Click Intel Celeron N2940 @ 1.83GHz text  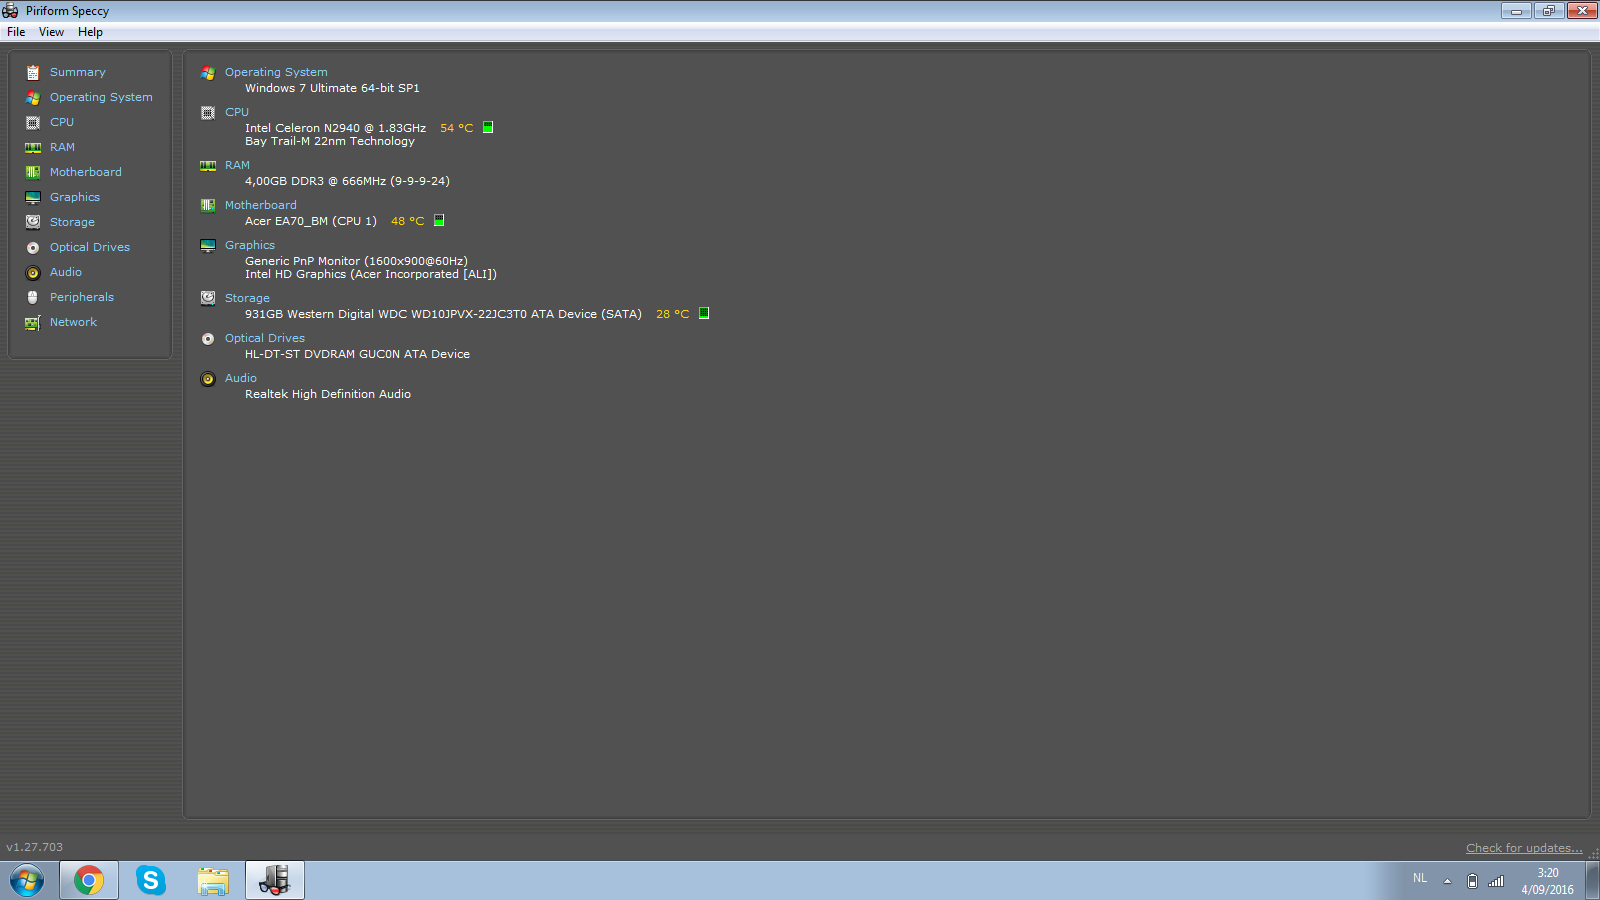point(335,128)
